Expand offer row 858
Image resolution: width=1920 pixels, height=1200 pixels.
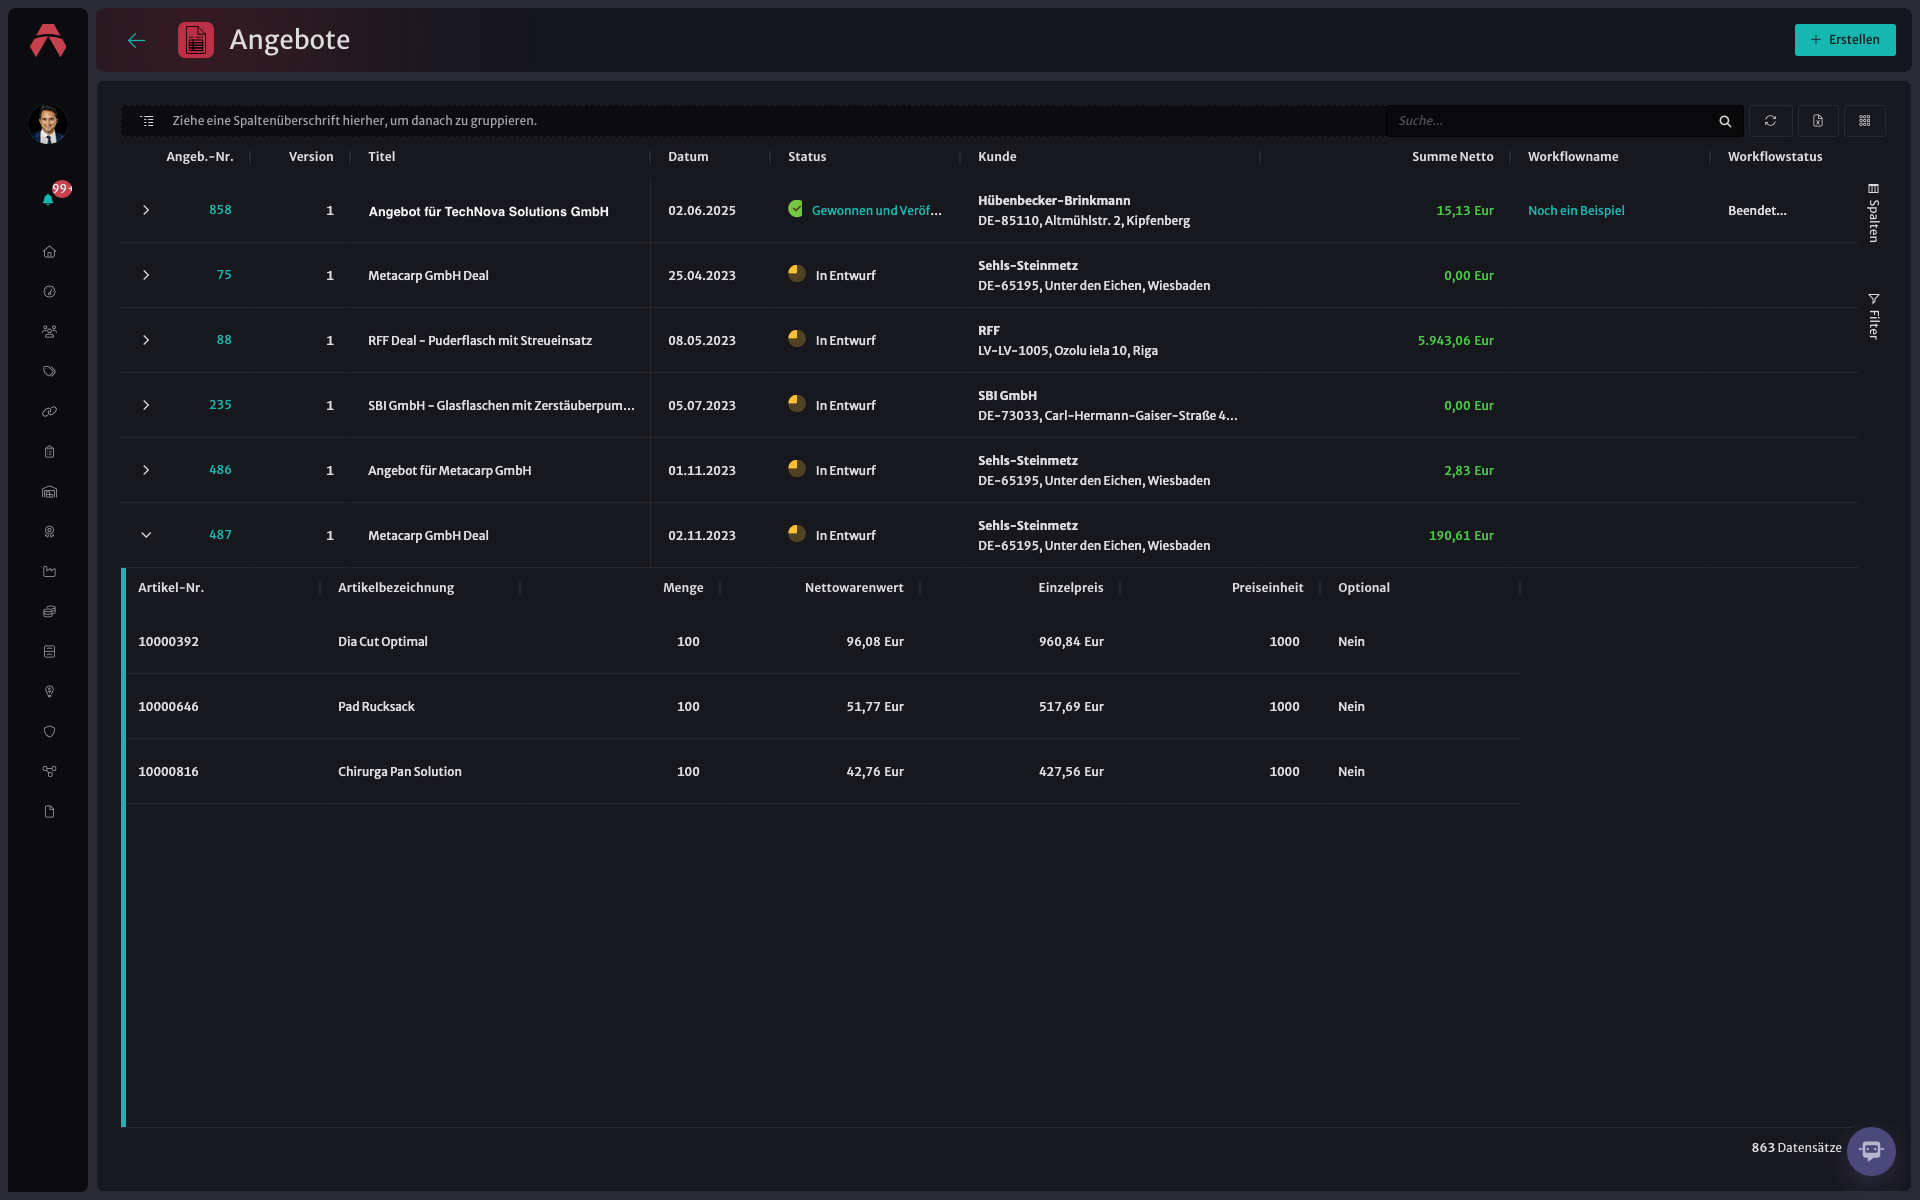(146, 210)
